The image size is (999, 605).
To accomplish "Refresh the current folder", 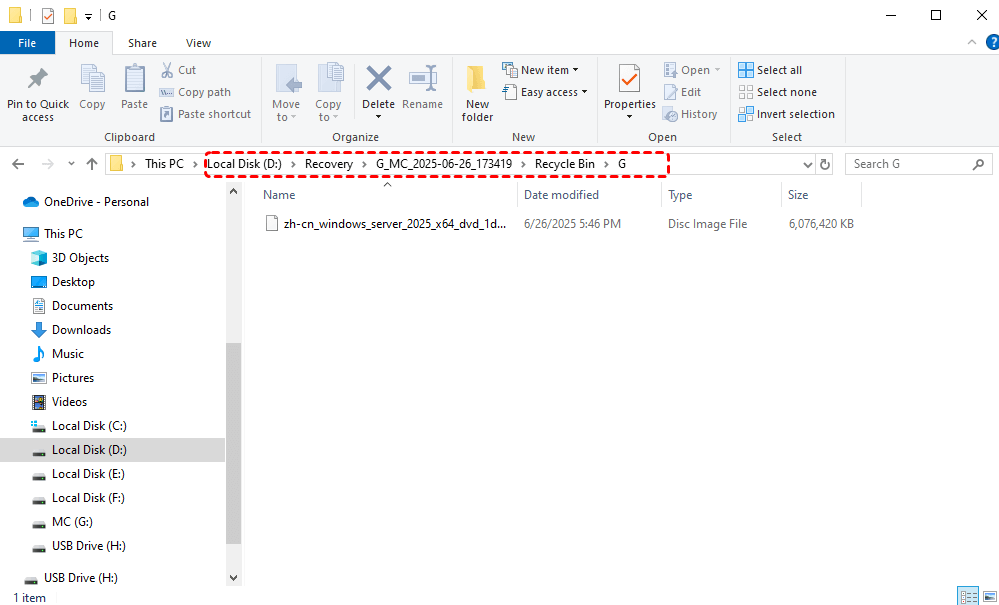I will (825, 164).
